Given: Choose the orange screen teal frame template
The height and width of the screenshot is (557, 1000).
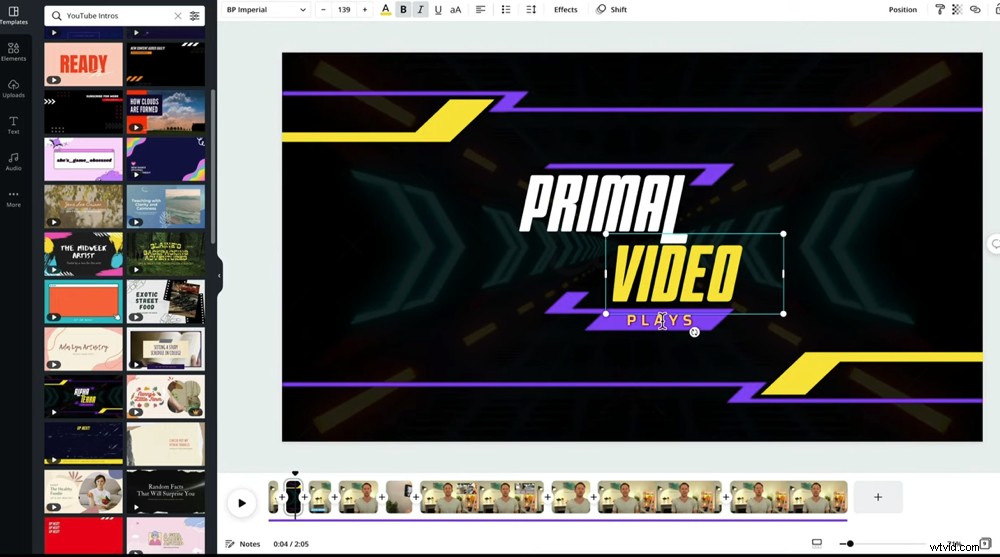Looking at the screenshot, I should [x=84, y=301].
